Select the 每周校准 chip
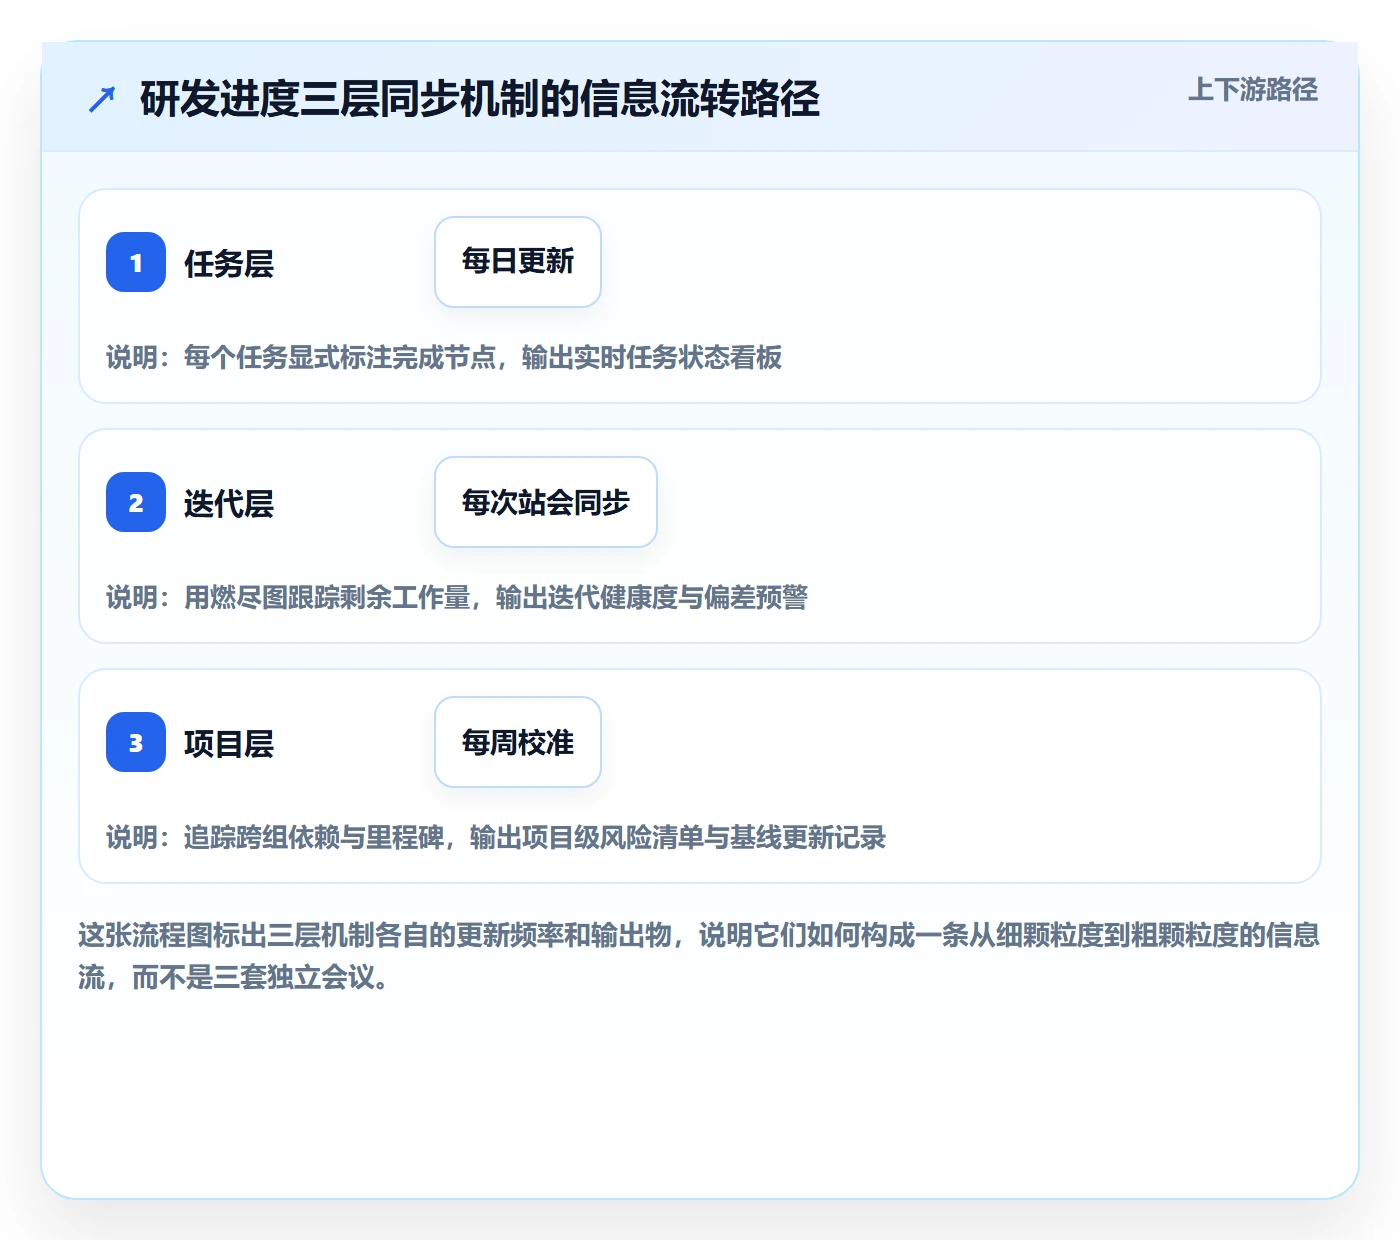This screenshot has height=1240, width=1400. pyautogui.click(x=518, y=742)
